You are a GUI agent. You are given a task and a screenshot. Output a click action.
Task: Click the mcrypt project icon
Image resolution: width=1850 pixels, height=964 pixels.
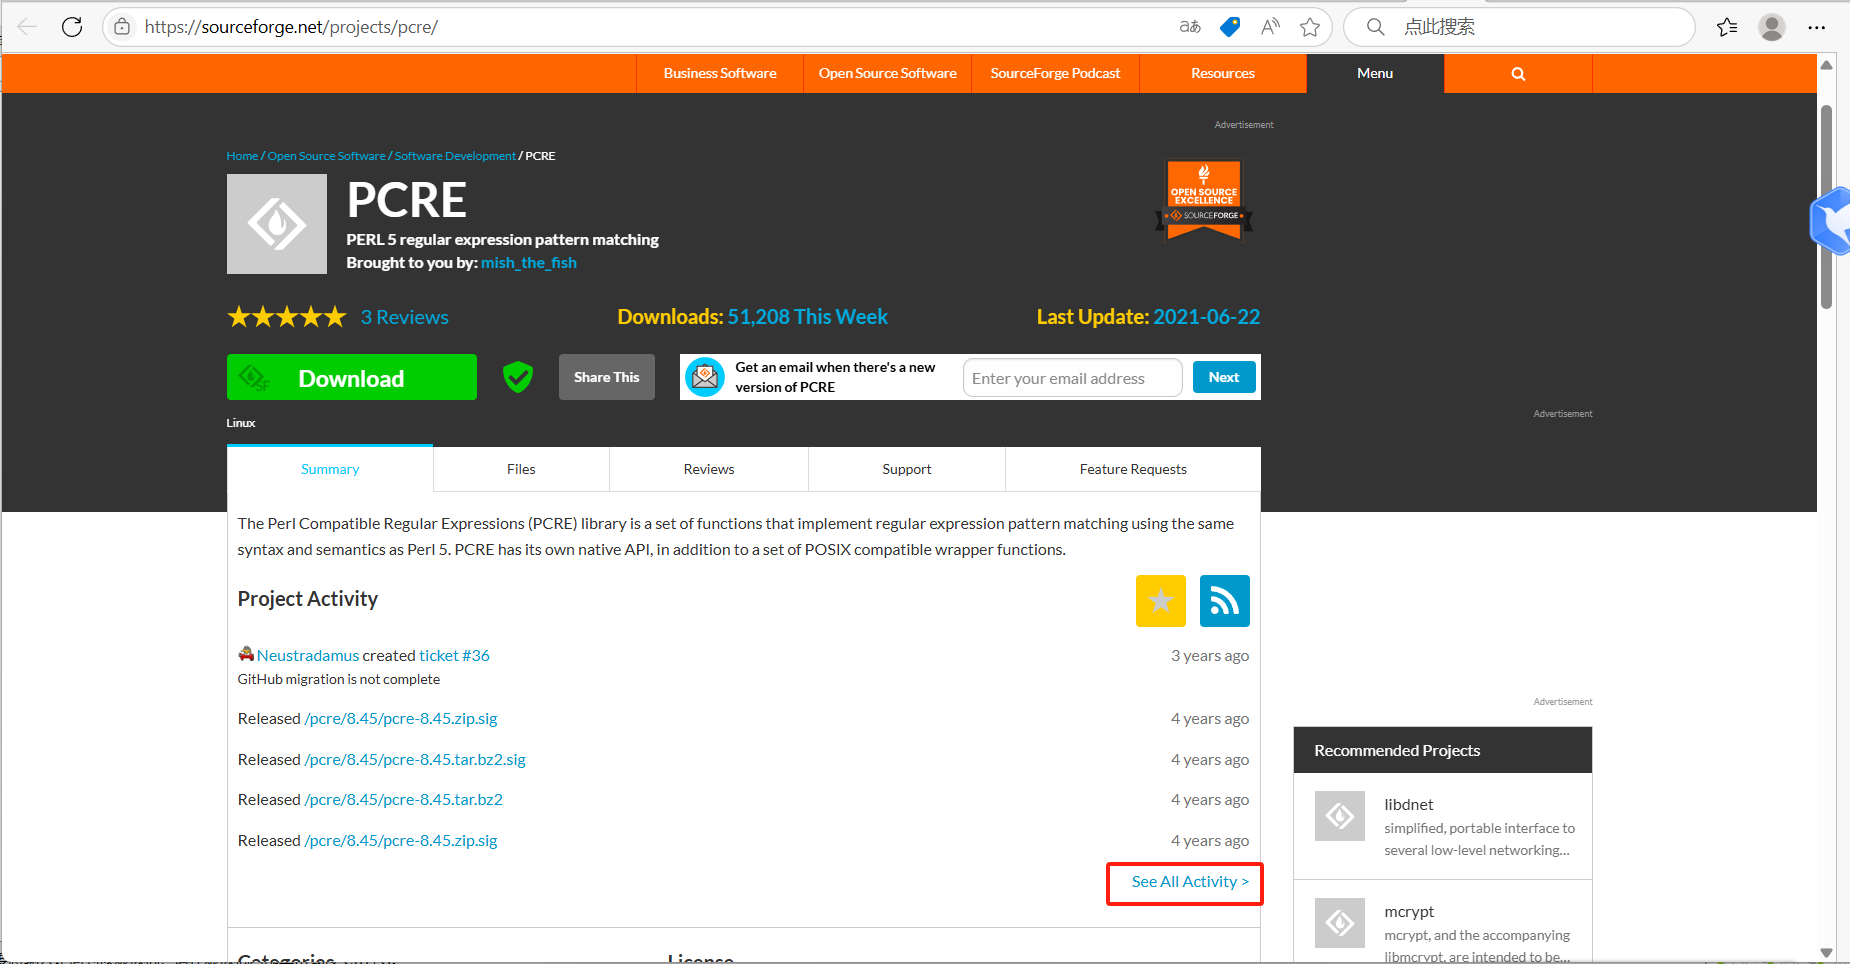pos(1340,923)
